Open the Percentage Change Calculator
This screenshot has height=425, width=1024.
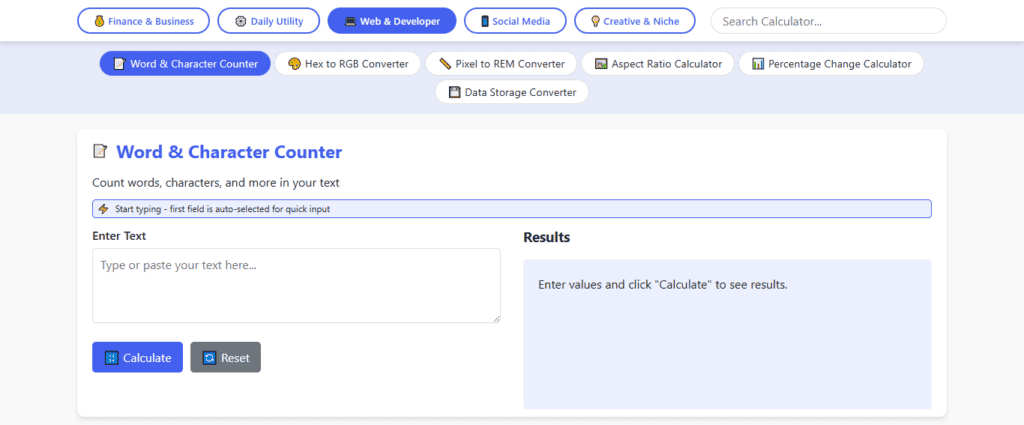(831, 64)
